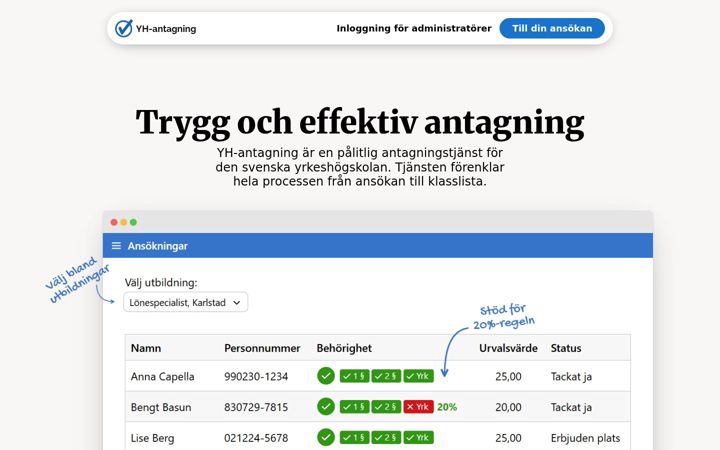Viewport: 720px width, 450px height.
Task: Click the Ansökningar header title
Action: 158,246
